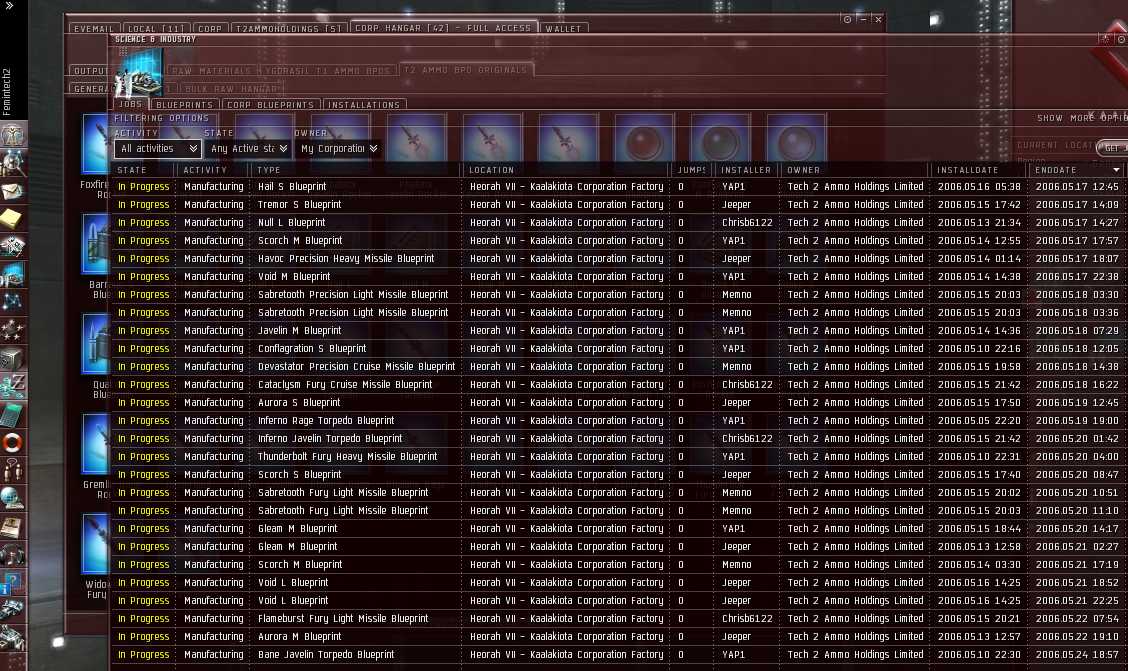Select the Corp Hangar [42] Full Access tab
This screenshot has height=671, width=1128.
tap(443, 27)
